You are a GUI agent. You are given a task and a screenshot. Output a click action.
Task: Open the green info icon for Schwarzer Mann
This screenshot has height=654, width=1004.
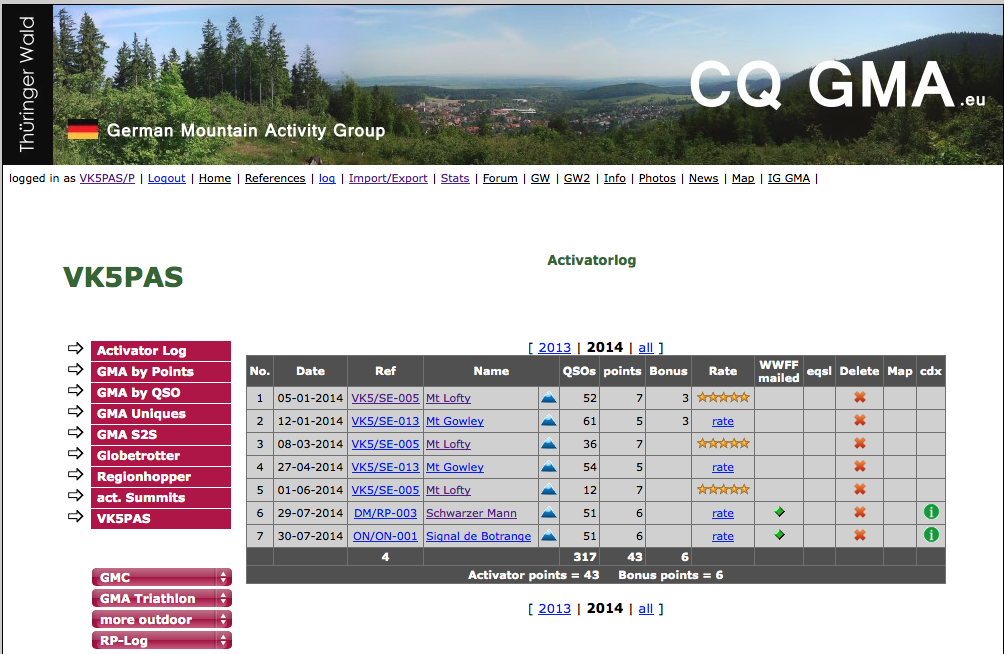[x=931, y=512]
